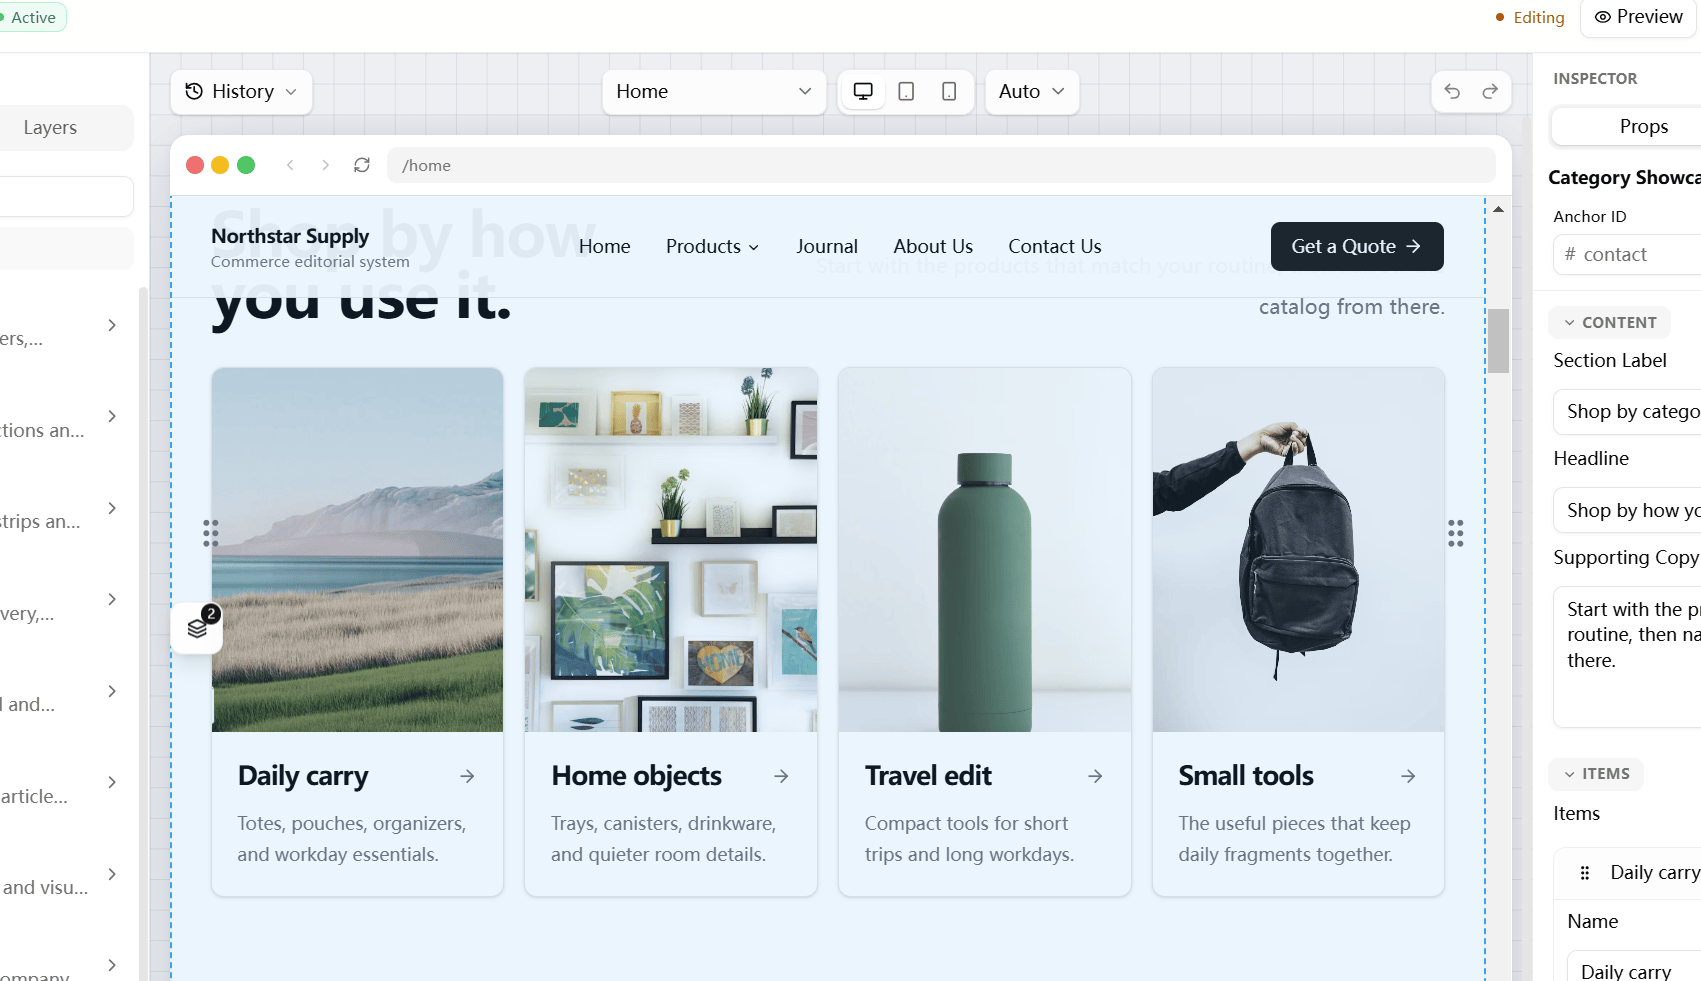Click the browser reload icon
The image size is (1701, 981).
click(x=362, y=165)
